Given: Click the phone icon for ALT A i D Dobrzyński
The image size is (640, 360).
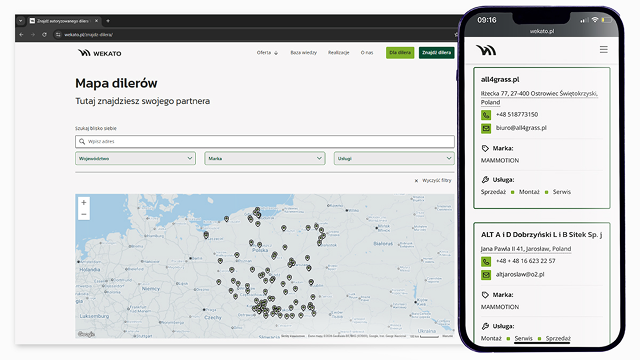Looking at the screenshot, I should pos(486,261).
